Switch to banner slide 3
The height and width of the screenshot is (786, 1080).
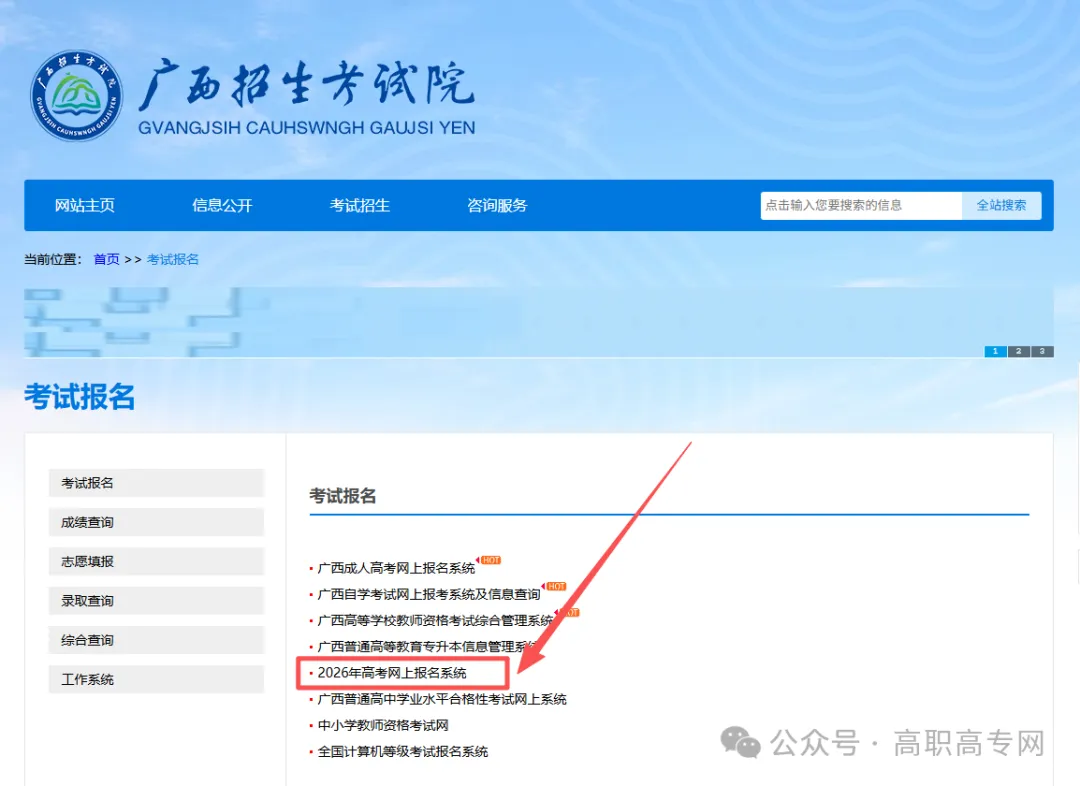point(1042,351)
